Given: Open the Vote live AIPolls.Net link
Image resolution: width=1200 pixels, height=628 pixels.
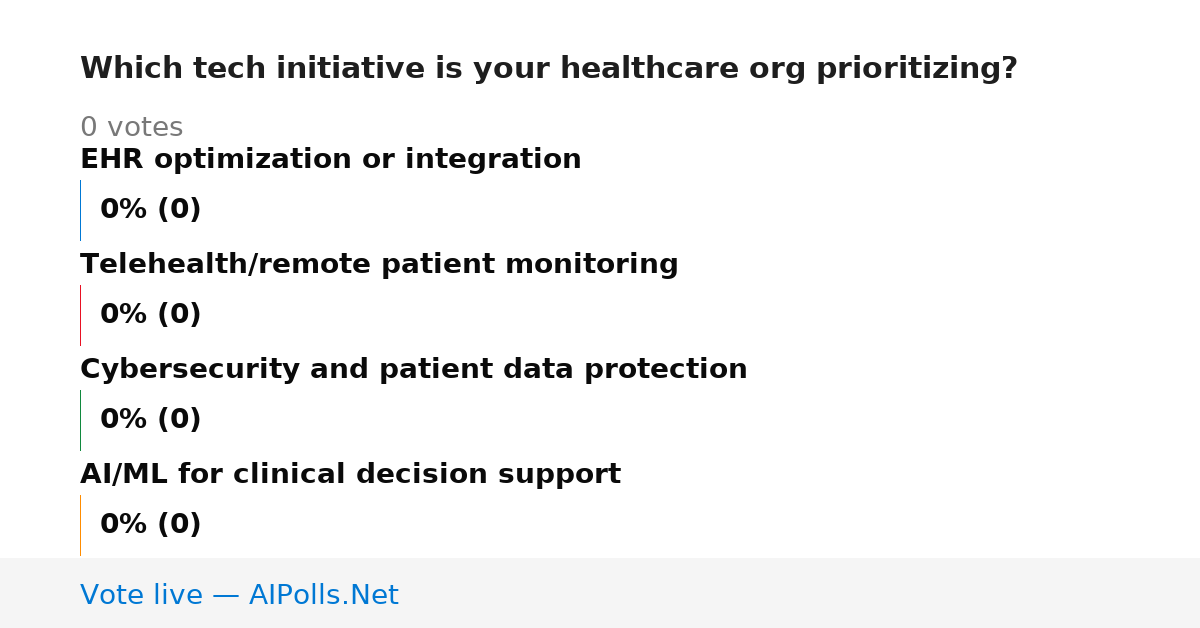Looking at the screenshot, I should [239, 595].
